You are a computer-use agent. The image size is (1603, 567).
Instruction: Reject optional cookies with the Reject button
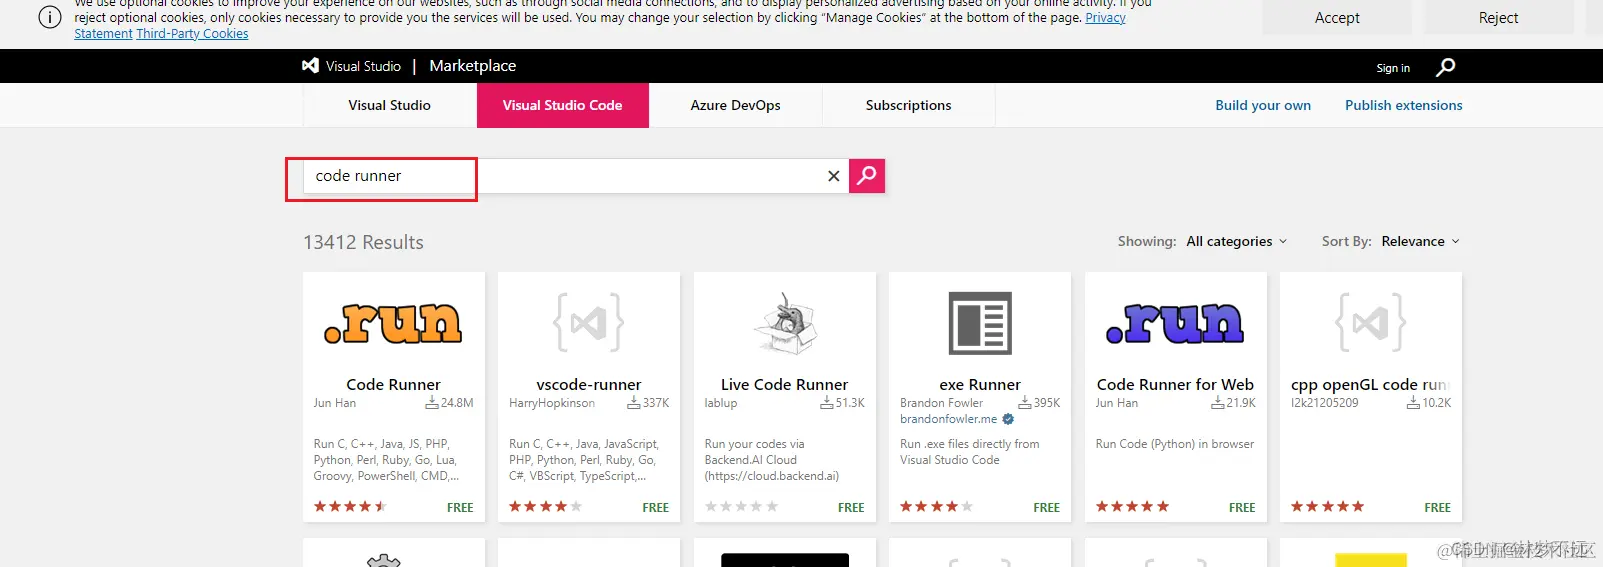point(1498,18)
